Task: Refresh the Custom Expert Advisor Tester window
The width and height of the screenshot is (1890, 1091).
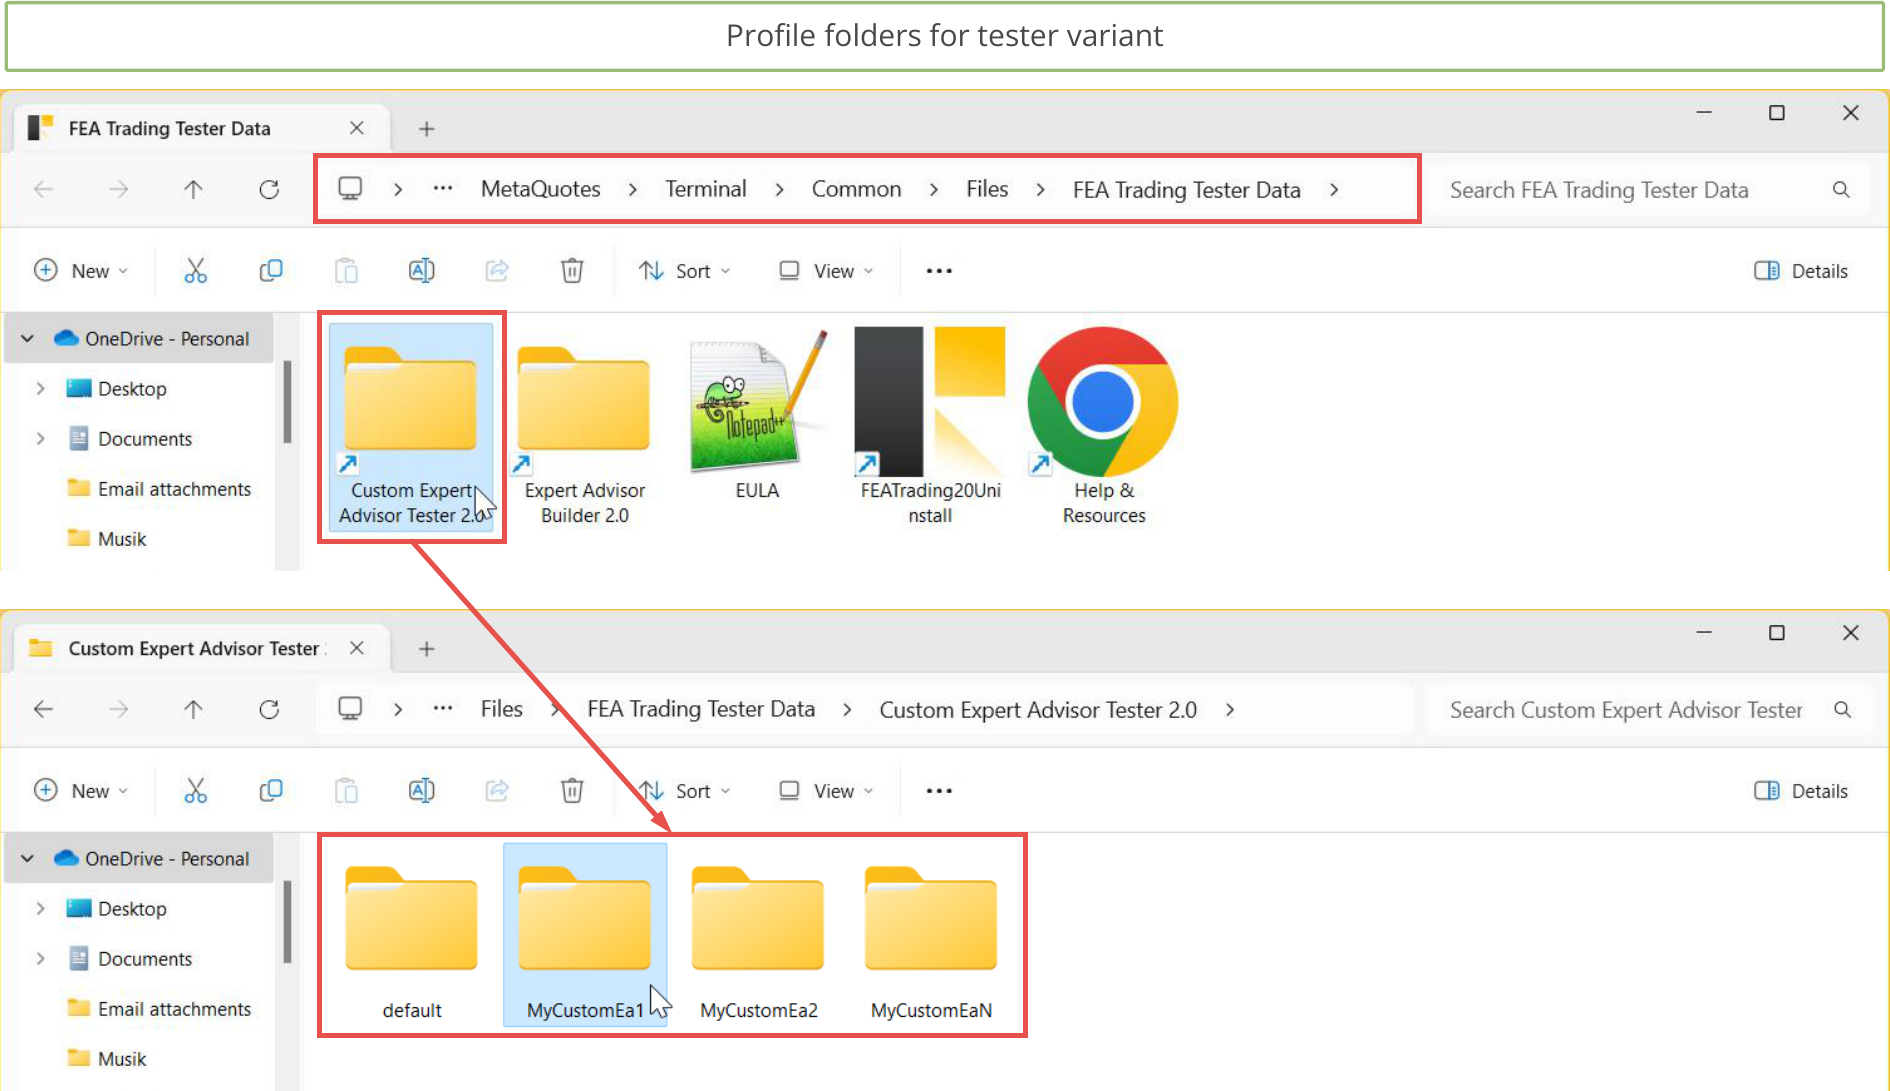Action: point(269,709)
